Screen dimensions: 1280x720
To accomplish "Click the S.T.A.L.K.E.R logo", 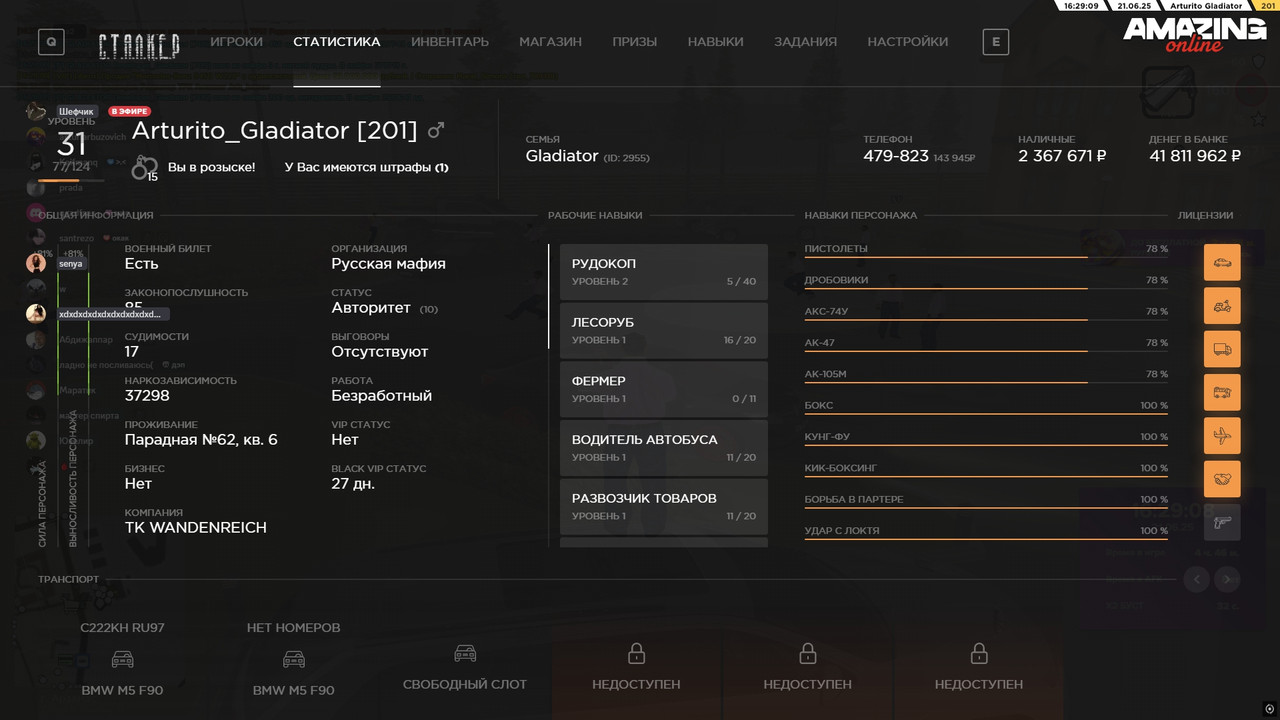I will coord(139,45).
